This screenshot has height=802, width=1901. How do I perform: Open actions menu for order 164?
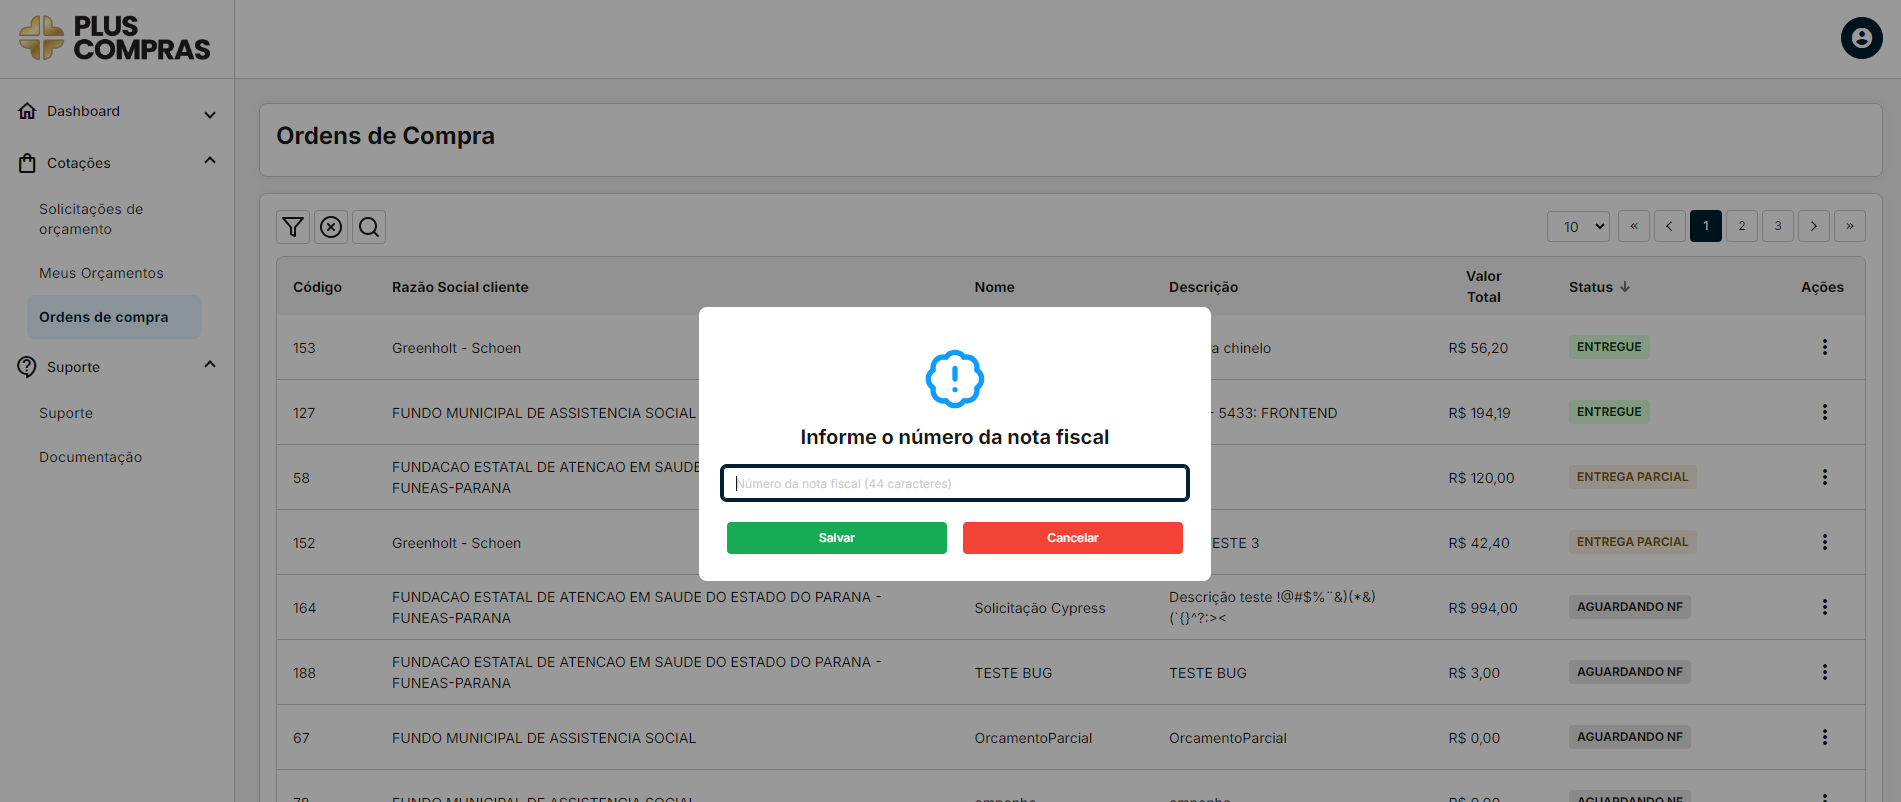coord(1824,607)
